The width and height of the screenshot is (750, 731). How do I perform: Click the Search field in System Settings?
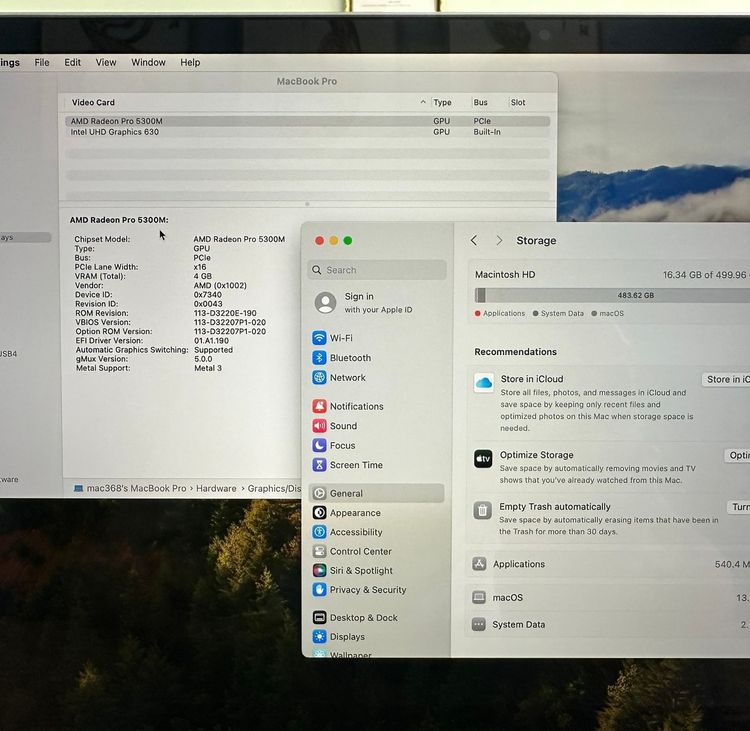pyautogui.click(x=377, y=270)
